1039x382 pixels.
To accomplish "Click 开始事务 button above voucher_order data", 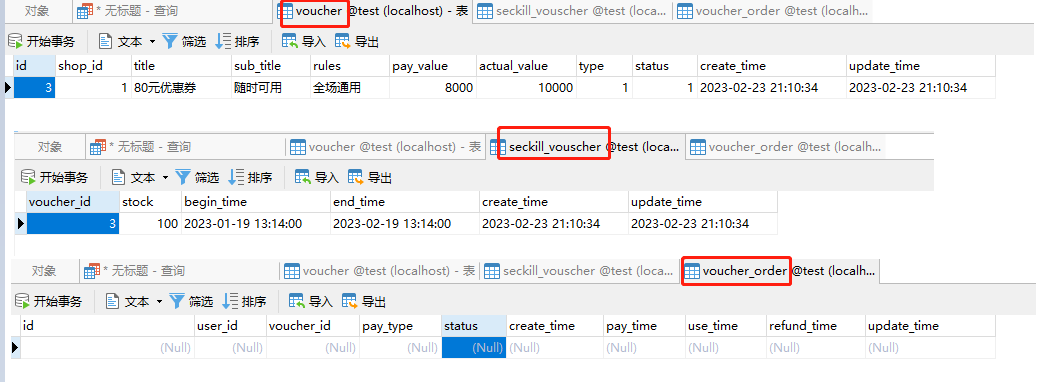I will point(48,301).
